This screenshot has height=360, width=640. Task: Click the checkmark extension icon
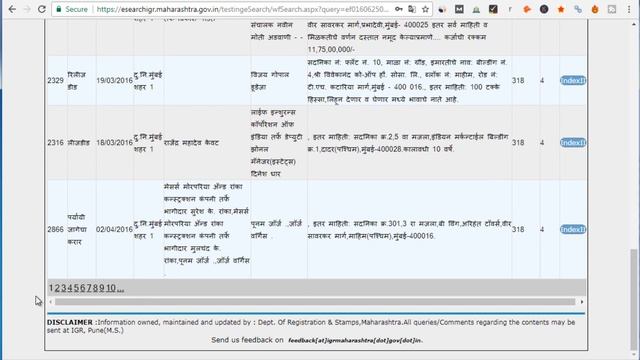[493, 9]
